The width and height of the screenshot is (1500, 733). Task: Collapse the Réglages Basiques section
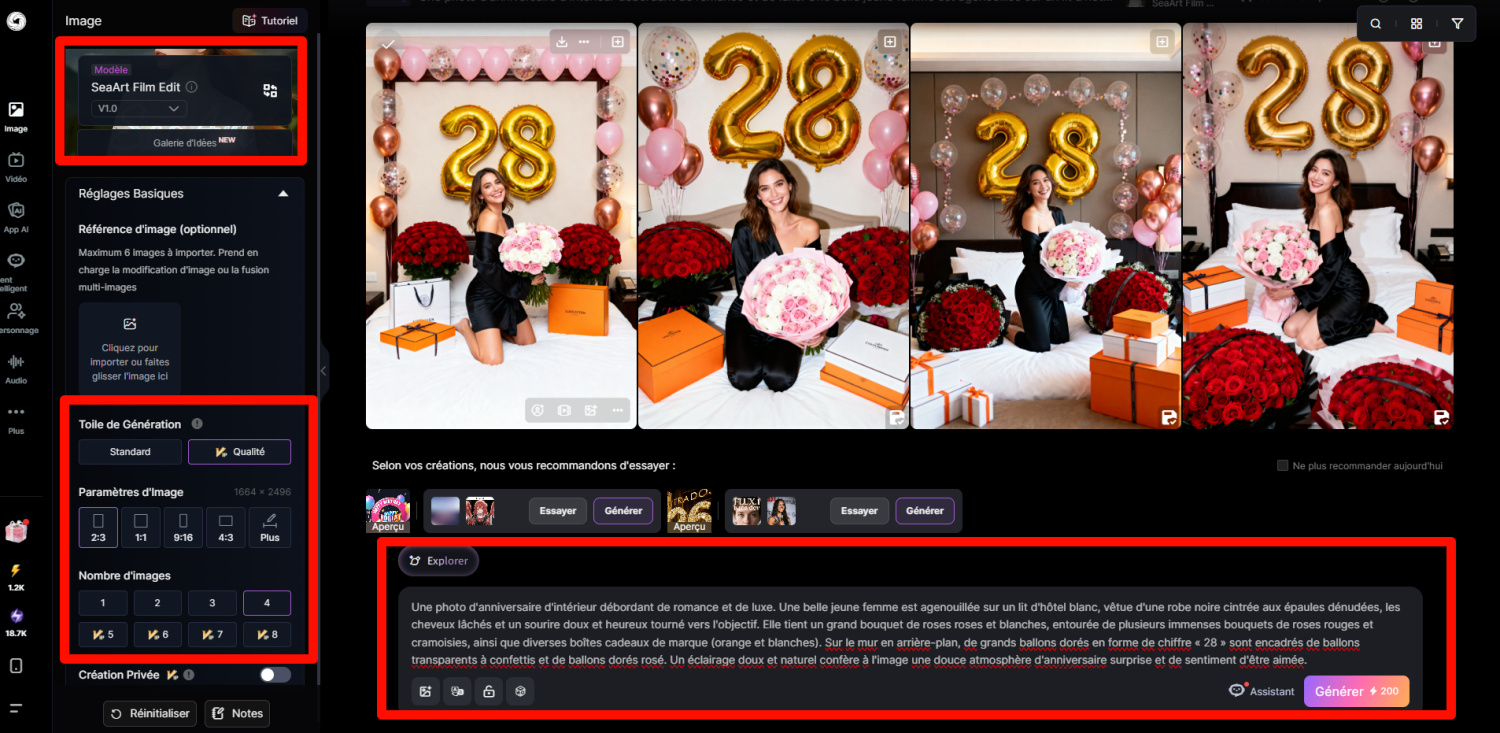(283, 194)
